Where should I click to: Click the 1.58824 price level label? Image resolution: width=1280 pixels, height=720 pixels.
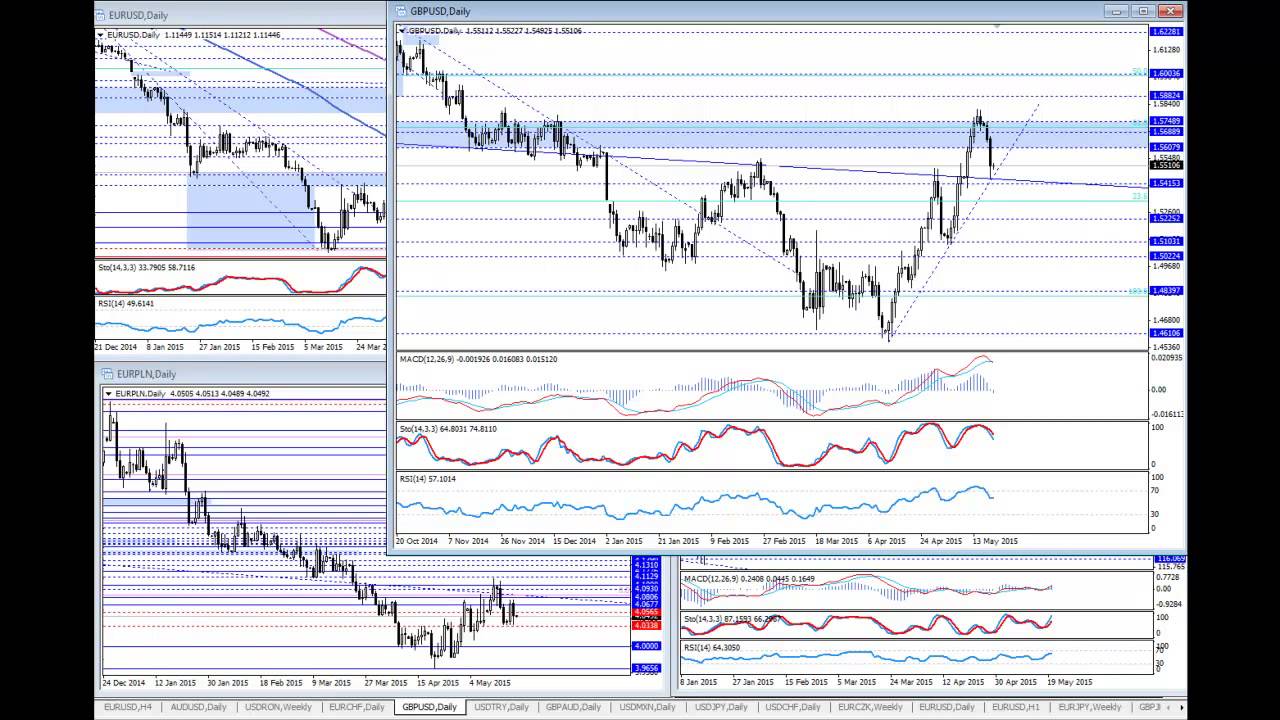[1167, 96]
